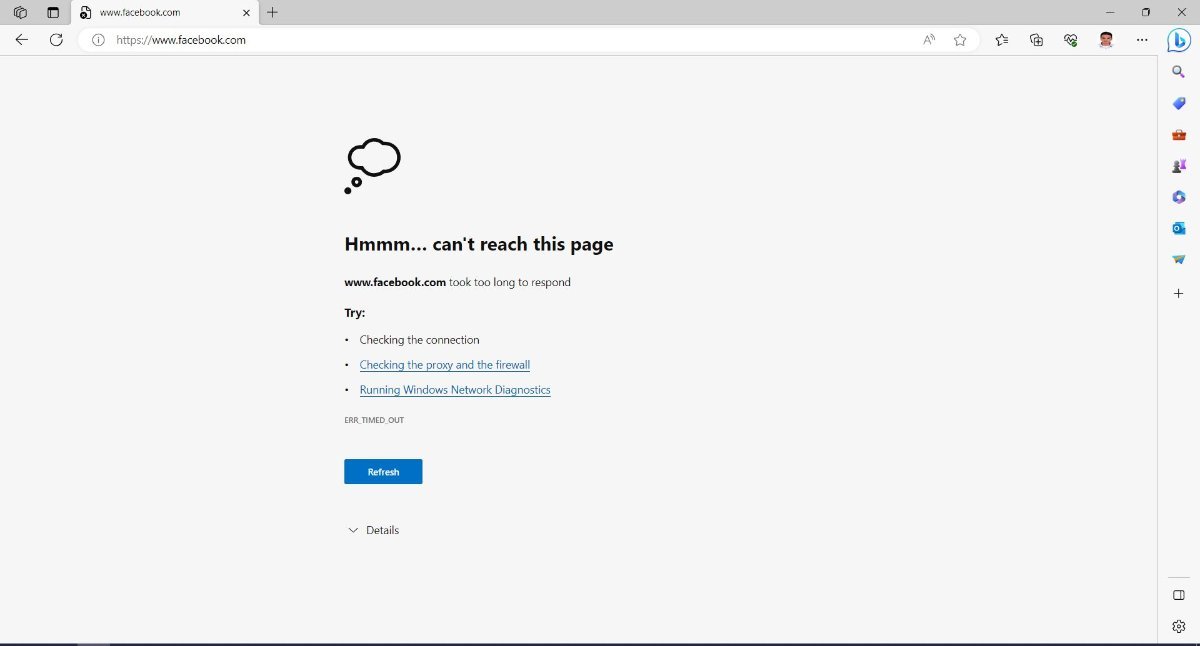Go back with the back arrow
The width and height of the screenshot is (1200, 646).
pyautogui.click(x=21, y=40)
